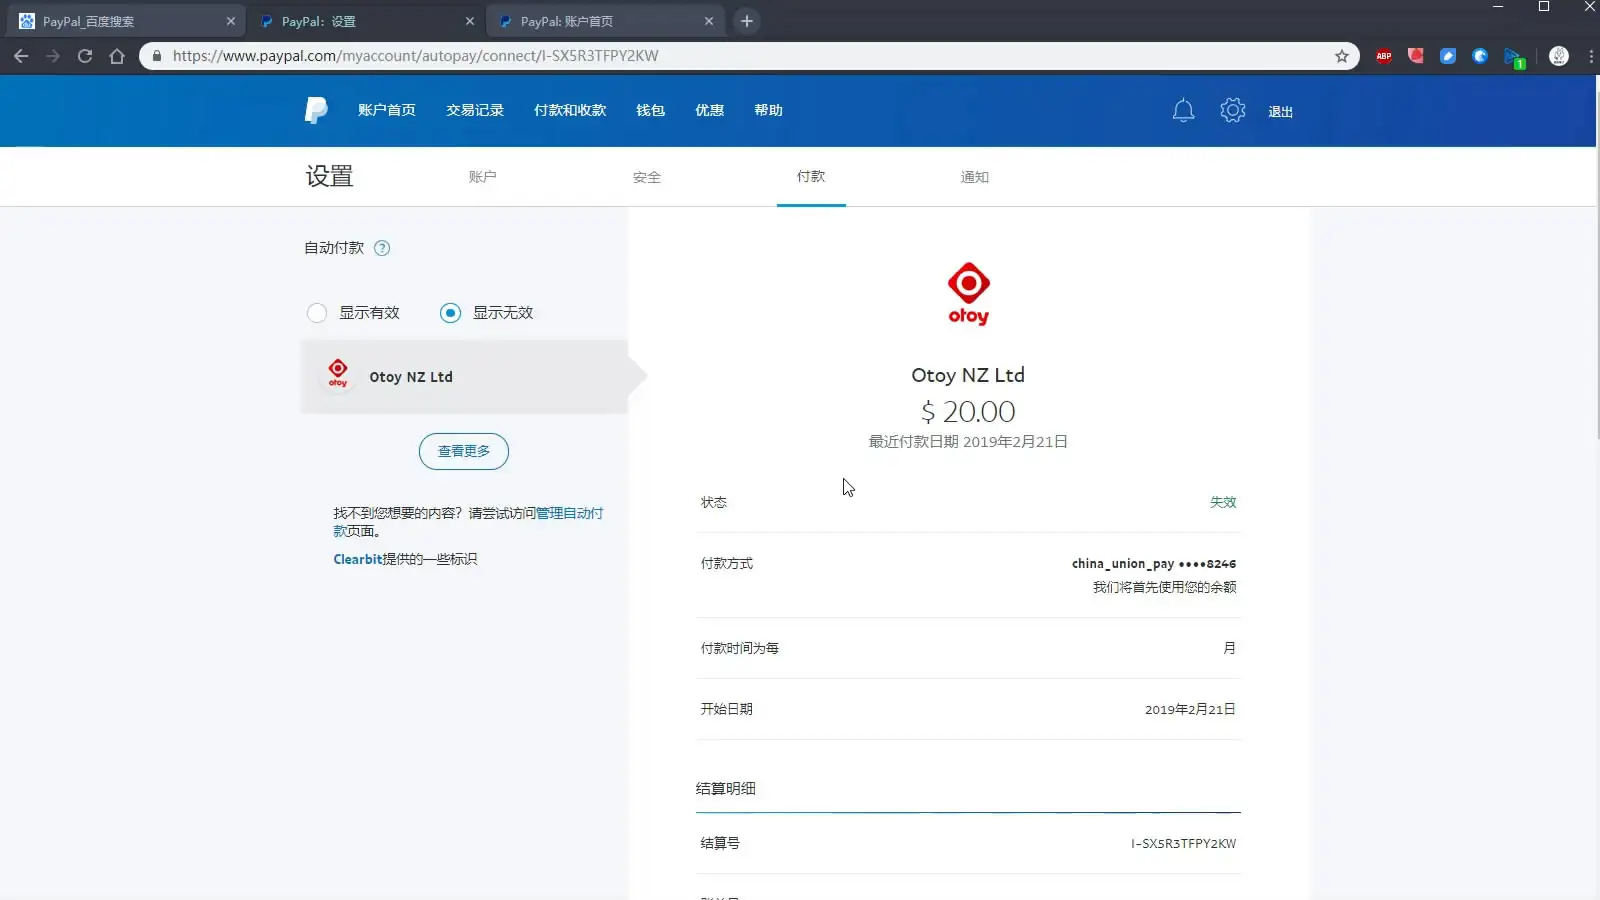
Task: Click the 最近付款日期 2019年2月21日 line
Action: tap(968, 442)
